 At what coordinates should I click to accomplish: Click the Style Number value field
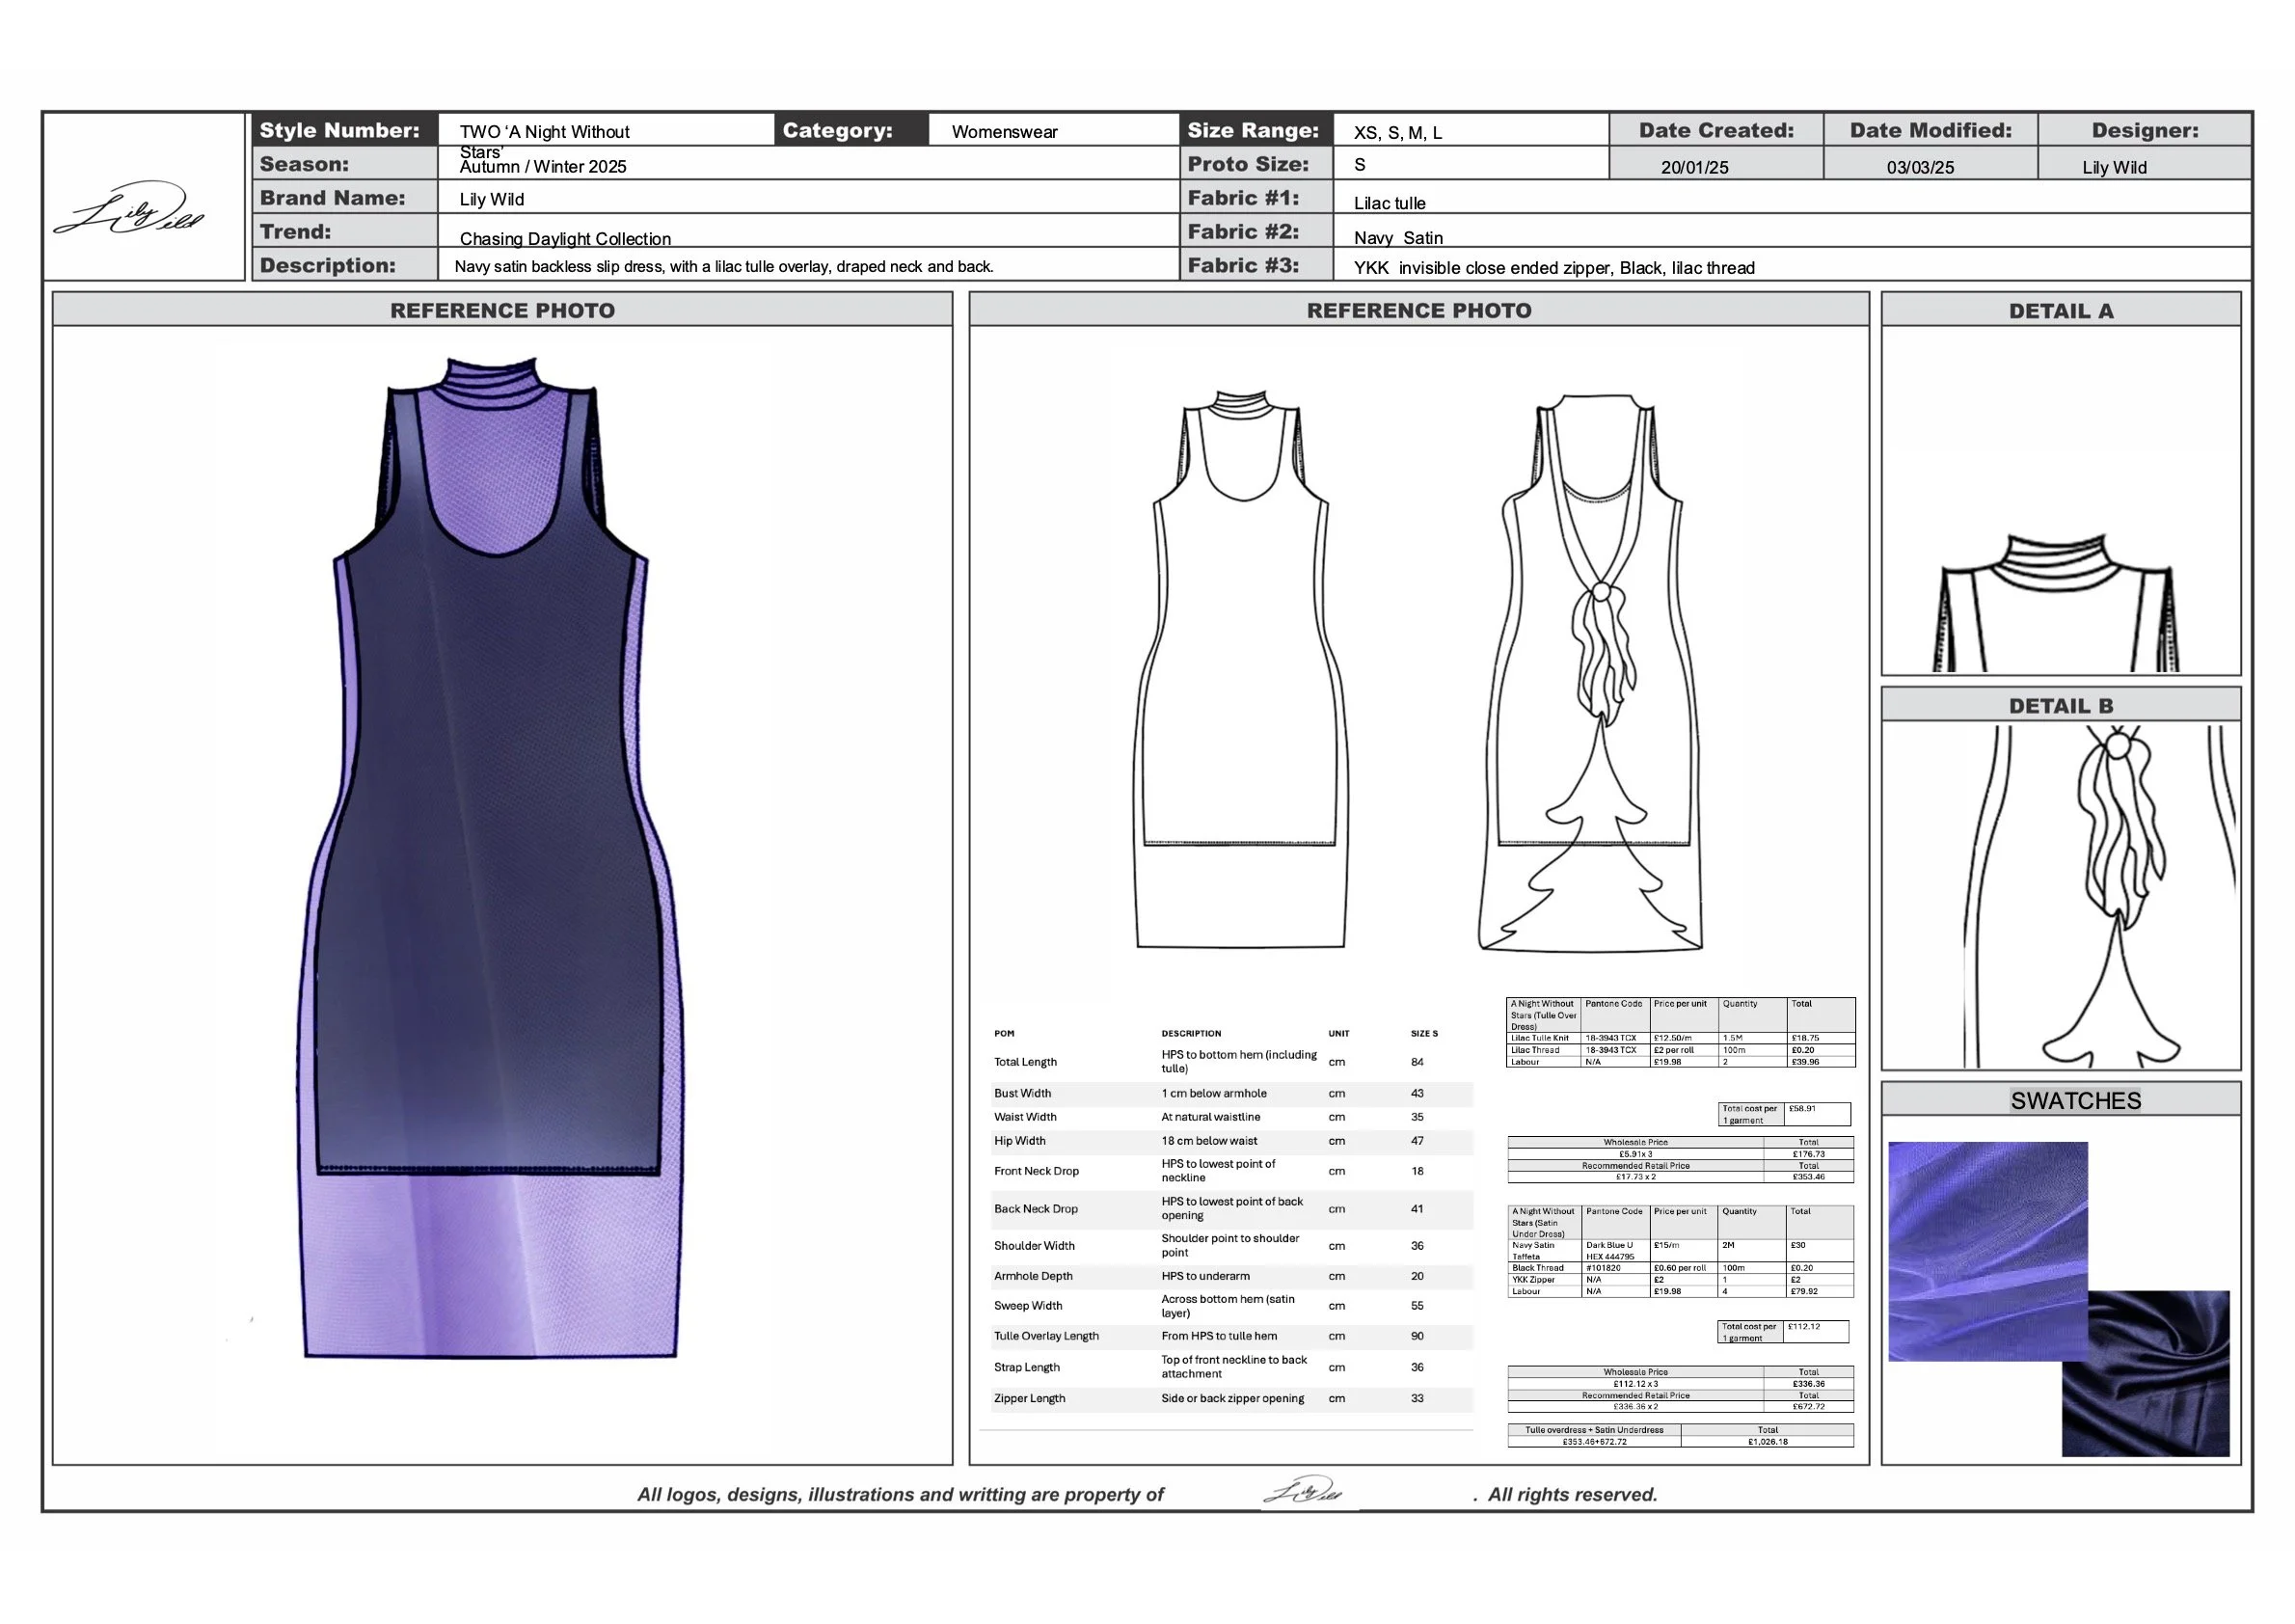(605, 131)
